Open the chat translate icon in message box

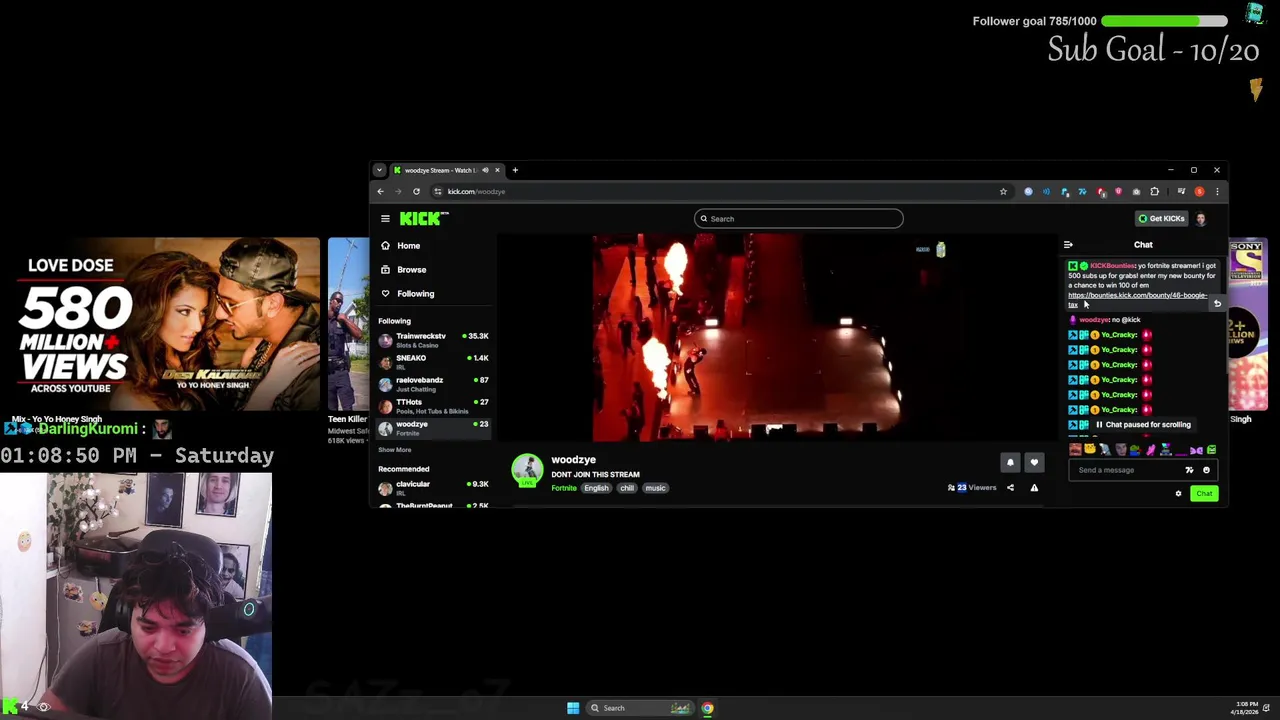pyautogui.click(x=1189, y=470)
